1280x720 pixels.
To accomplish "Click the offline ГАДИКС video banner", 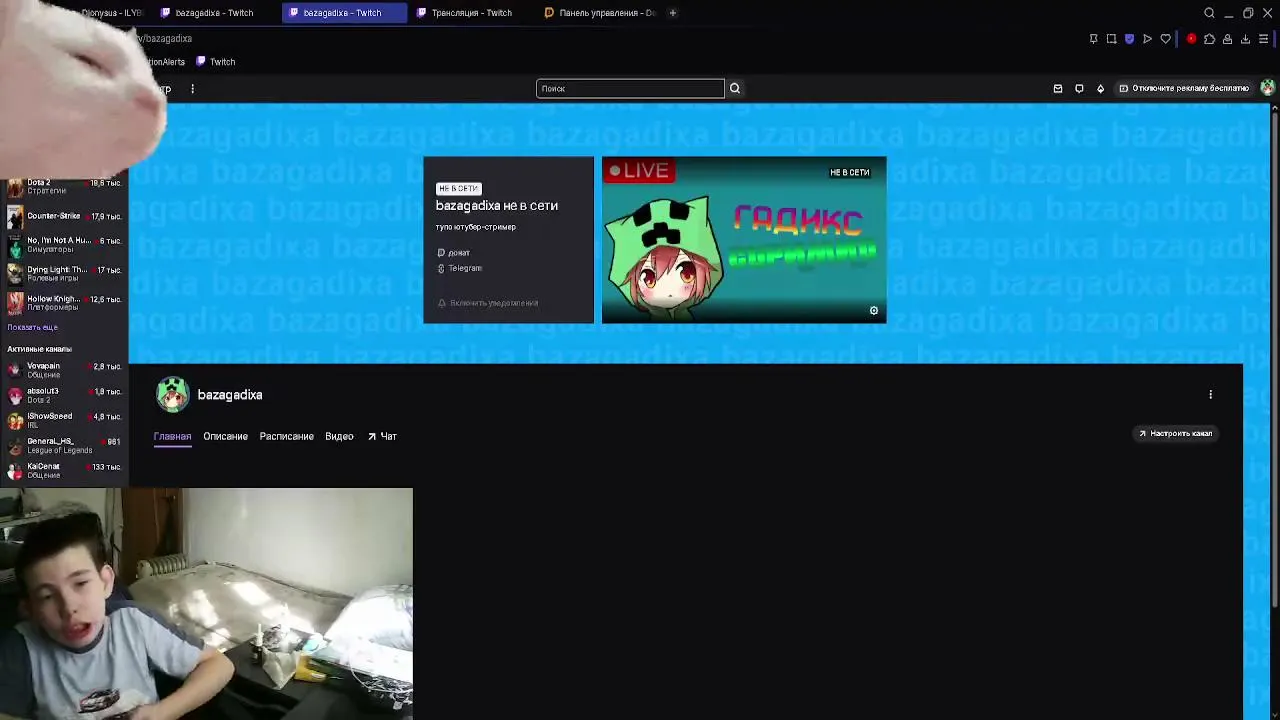I will (x=744, y=240).
